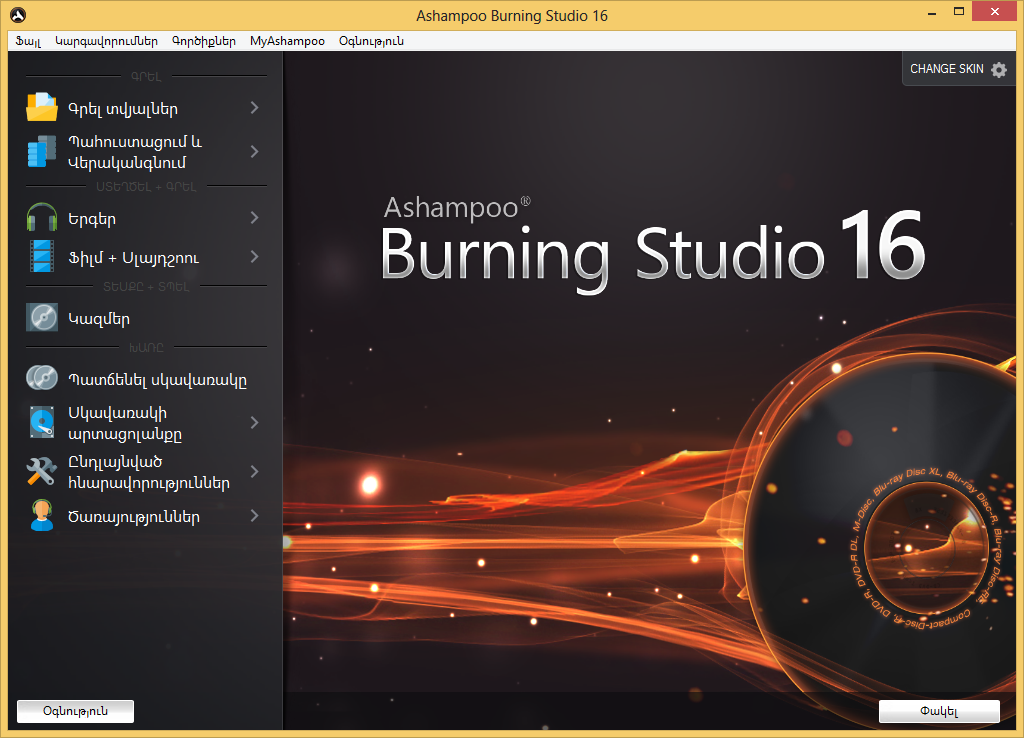This screenshot has height=738, width=1024.
Task: Open the Ֆայլ menu
Action: [x=28, y=41]
